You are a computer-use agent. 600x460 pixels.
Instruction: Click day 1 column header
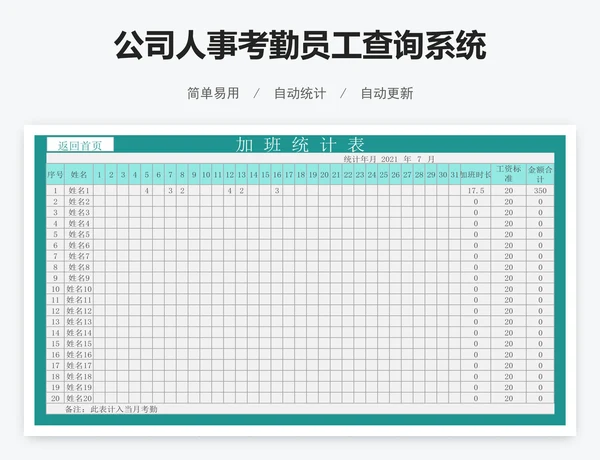coord(99,175)
